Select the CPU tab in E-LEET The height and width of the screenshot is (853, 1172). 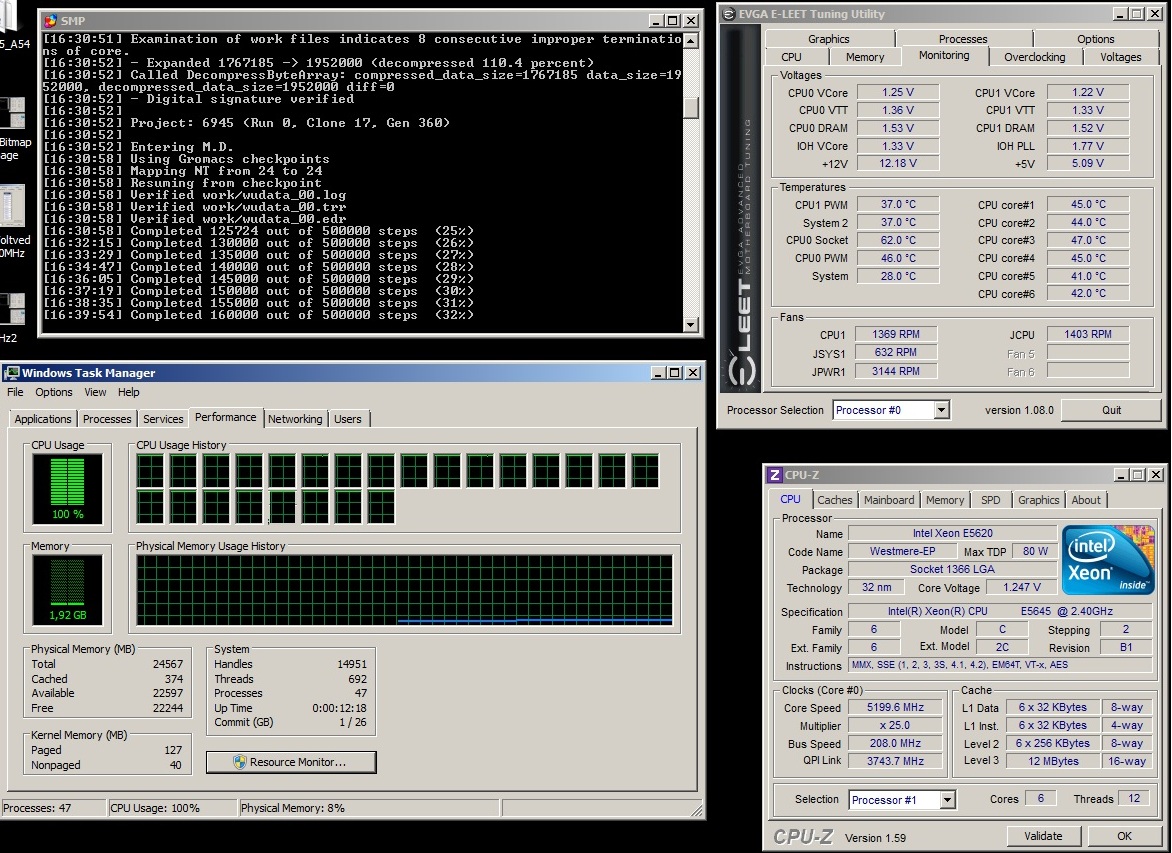point(791,57)
